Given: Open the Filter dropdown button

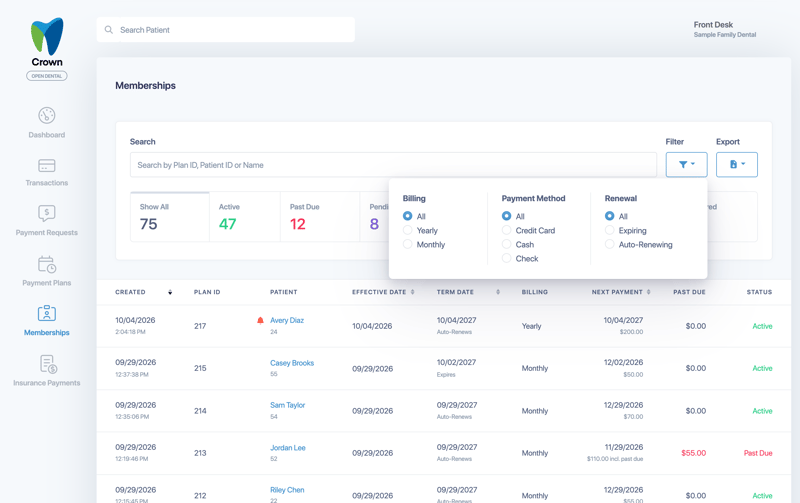Looking at the screenshot, I should 686,164.
